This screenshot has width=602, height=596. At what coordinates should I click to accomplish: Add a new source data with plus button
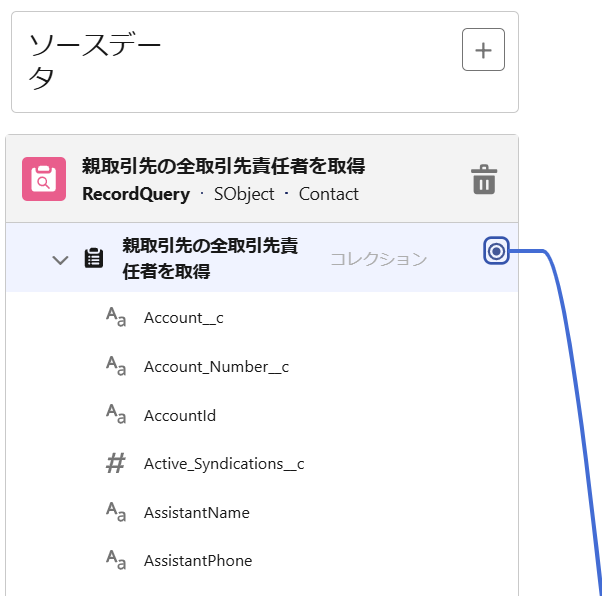483,50
